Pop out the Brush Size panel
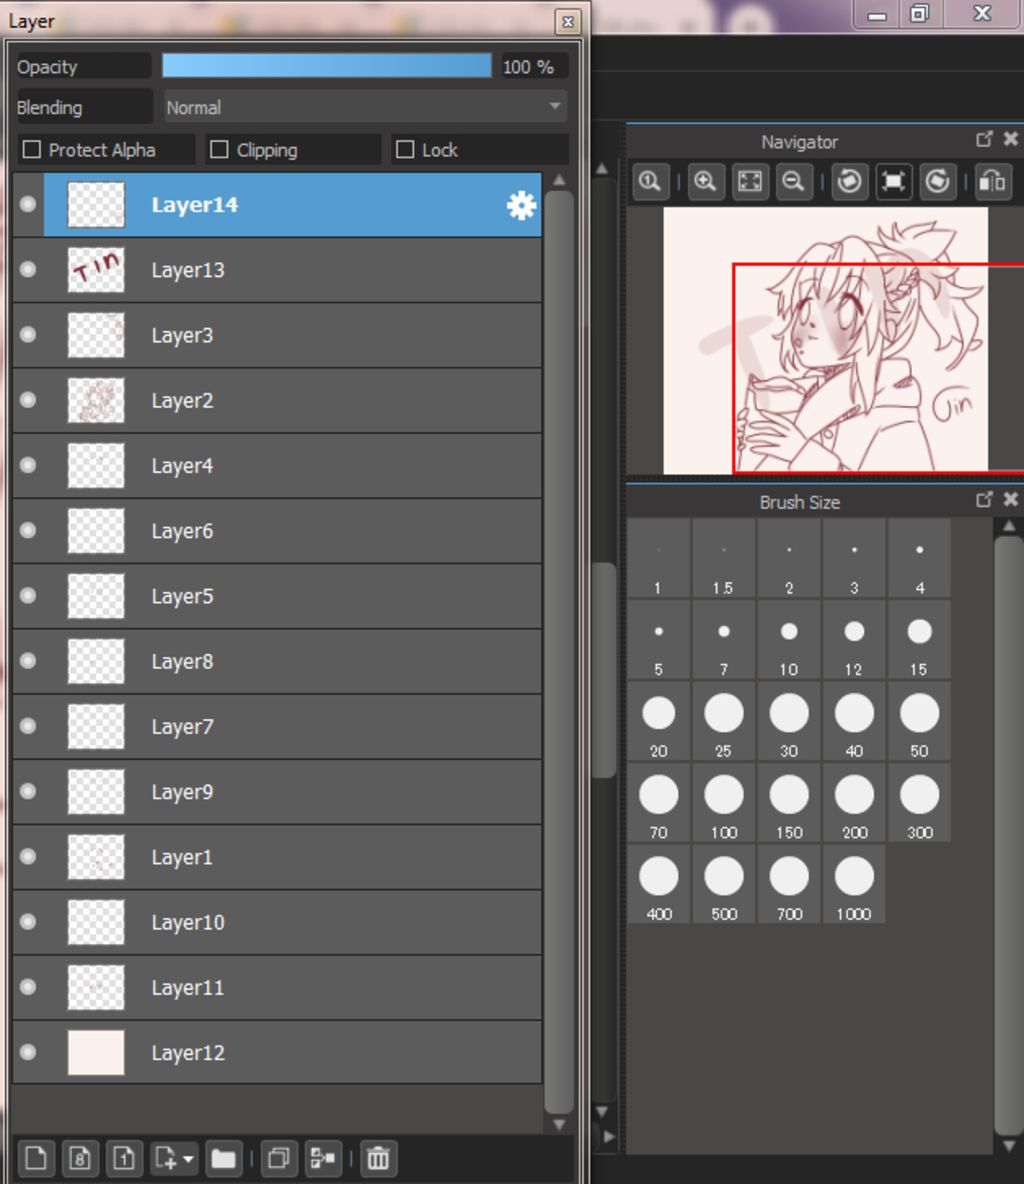Screen dimensions: 1024x1184 coord(984,499)
